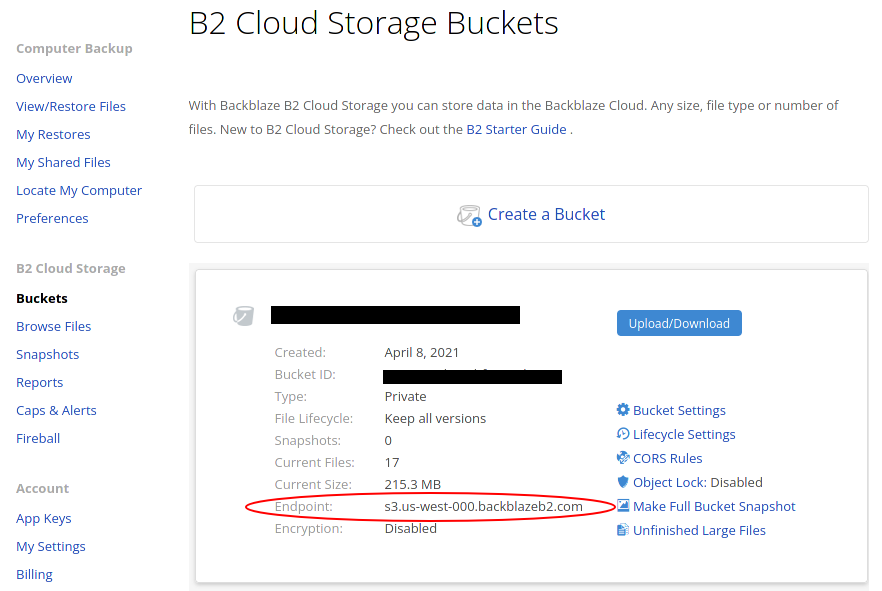
Task: Open App Keys
Action: click(x=43, y=518)
